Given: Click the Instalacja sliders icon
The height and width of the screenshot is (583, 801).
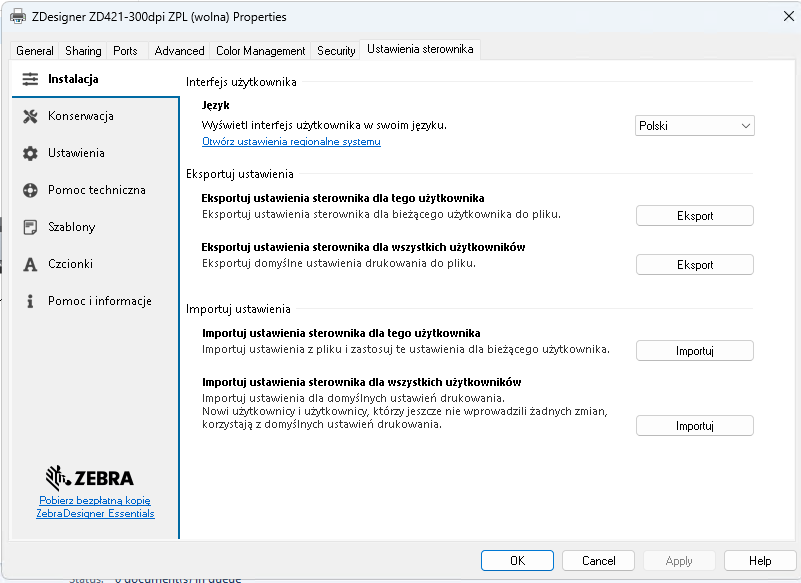Looking at the screenshot, I should click(30, 79).
